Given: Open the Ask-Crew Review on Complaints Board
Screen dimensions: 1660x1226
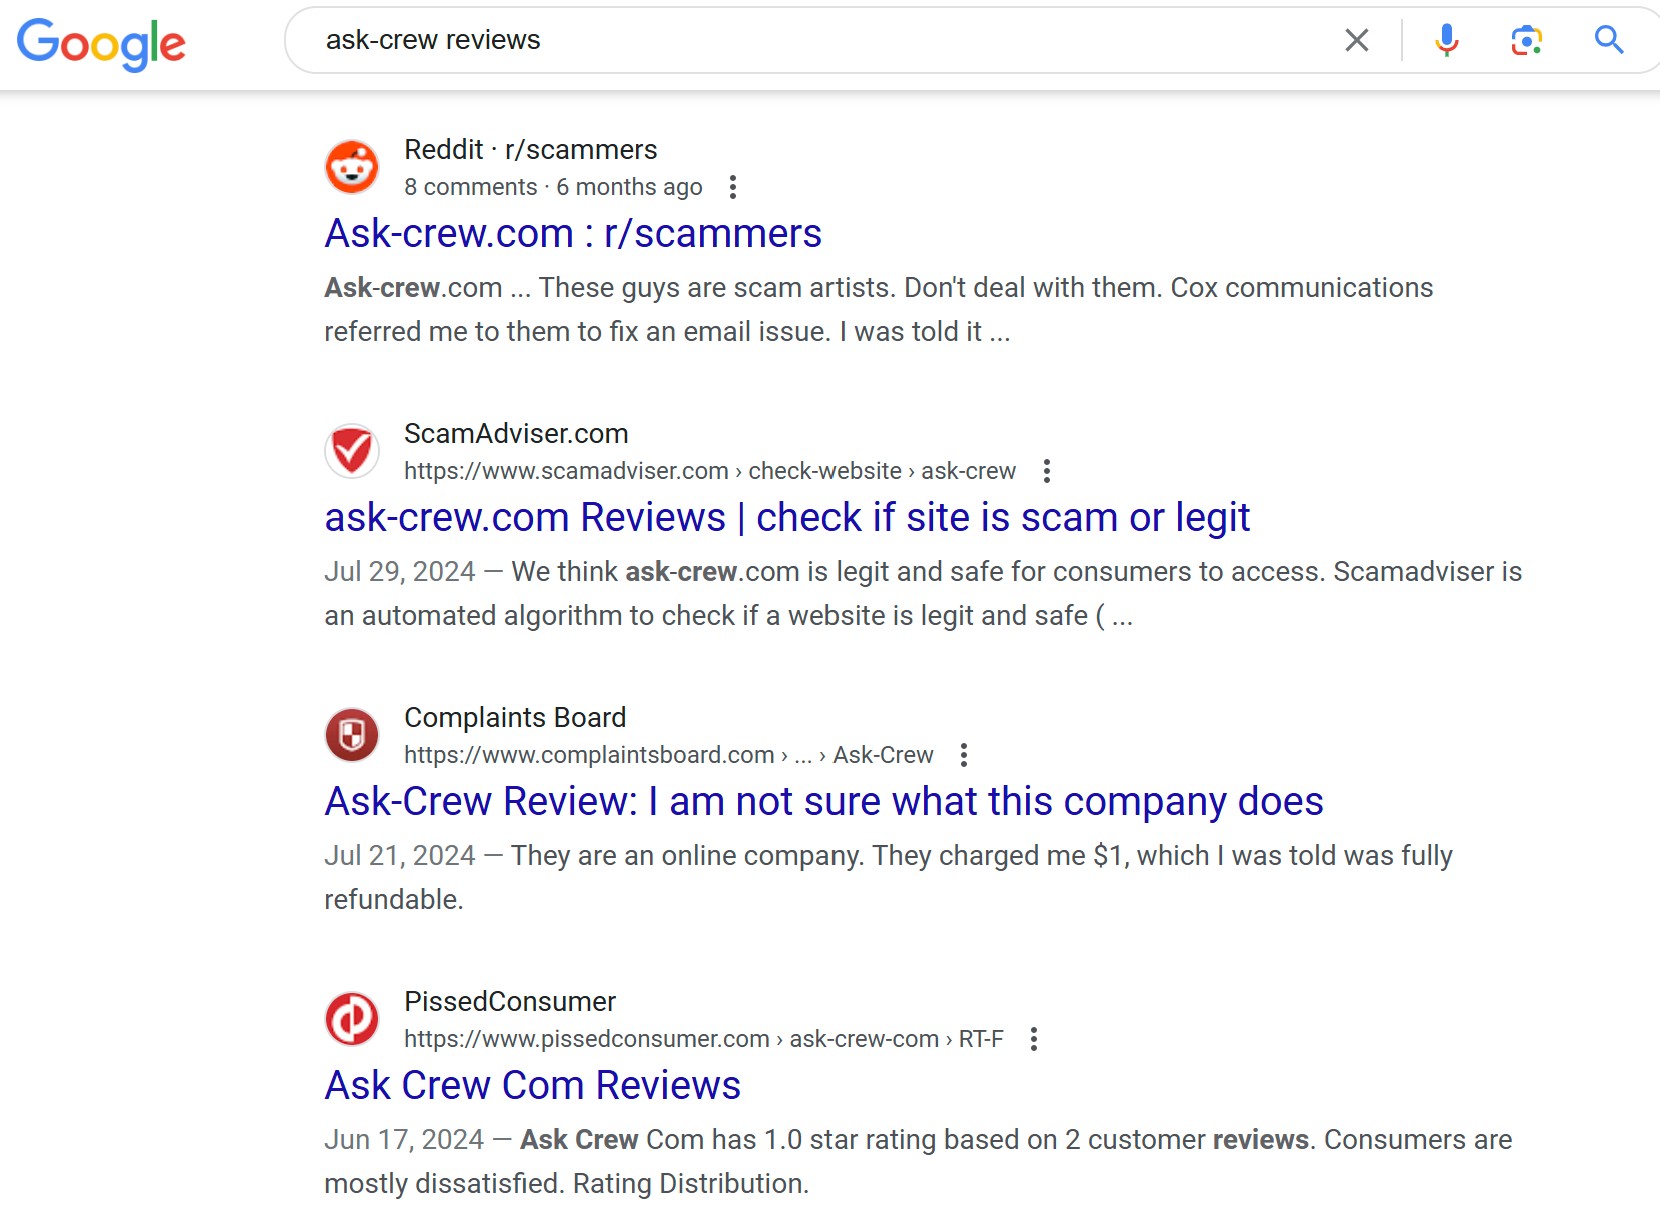Looking at the screenshot, I should tap(823, 801).
